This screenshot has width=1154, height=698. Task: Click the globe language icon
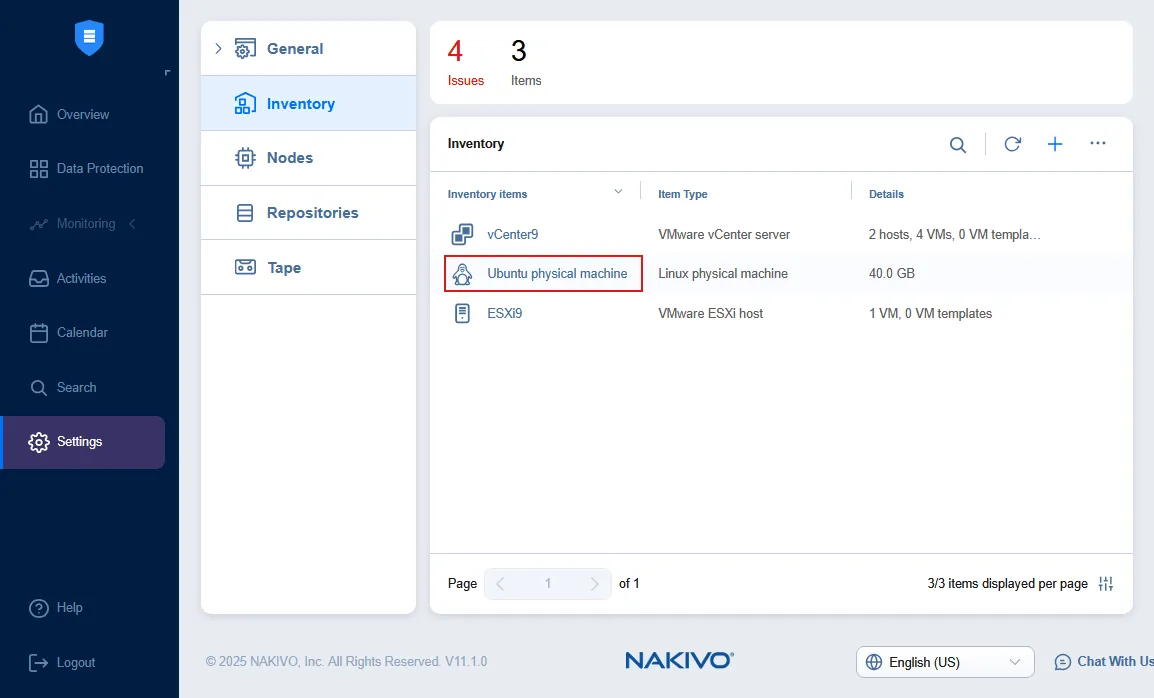click(x=874, y=662)
